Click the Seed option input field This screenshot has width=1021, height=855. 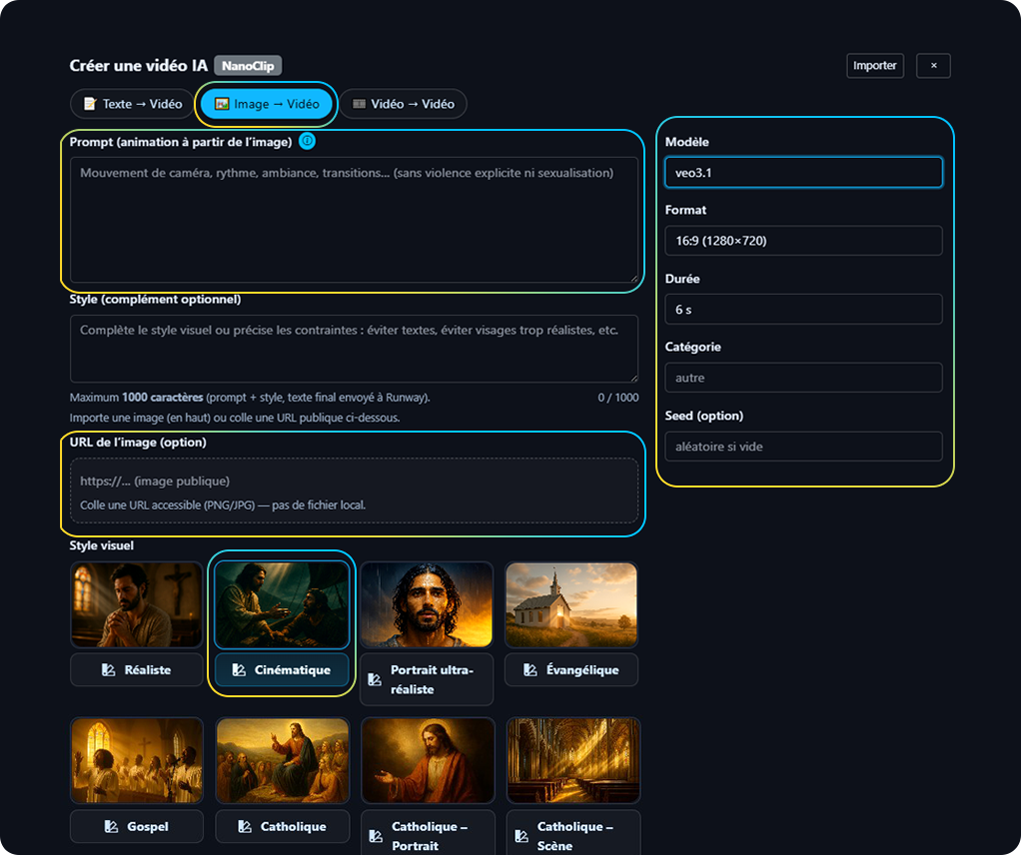click(803, 446)
